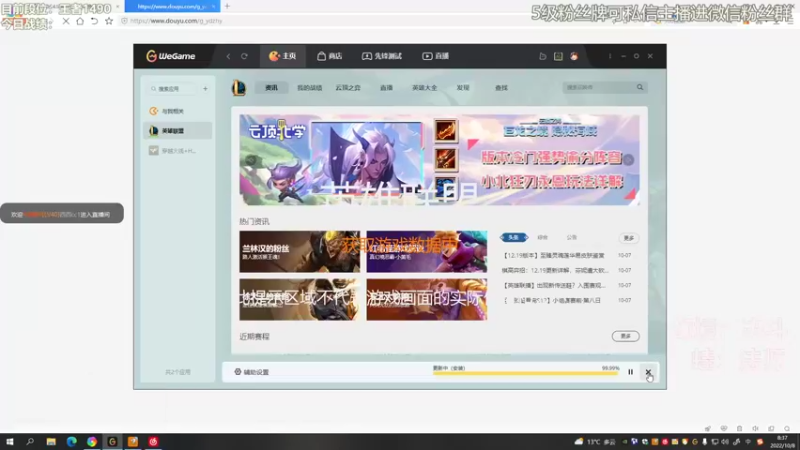Open Windows taskbar search

pyautogui.click(x=30, y=441)
